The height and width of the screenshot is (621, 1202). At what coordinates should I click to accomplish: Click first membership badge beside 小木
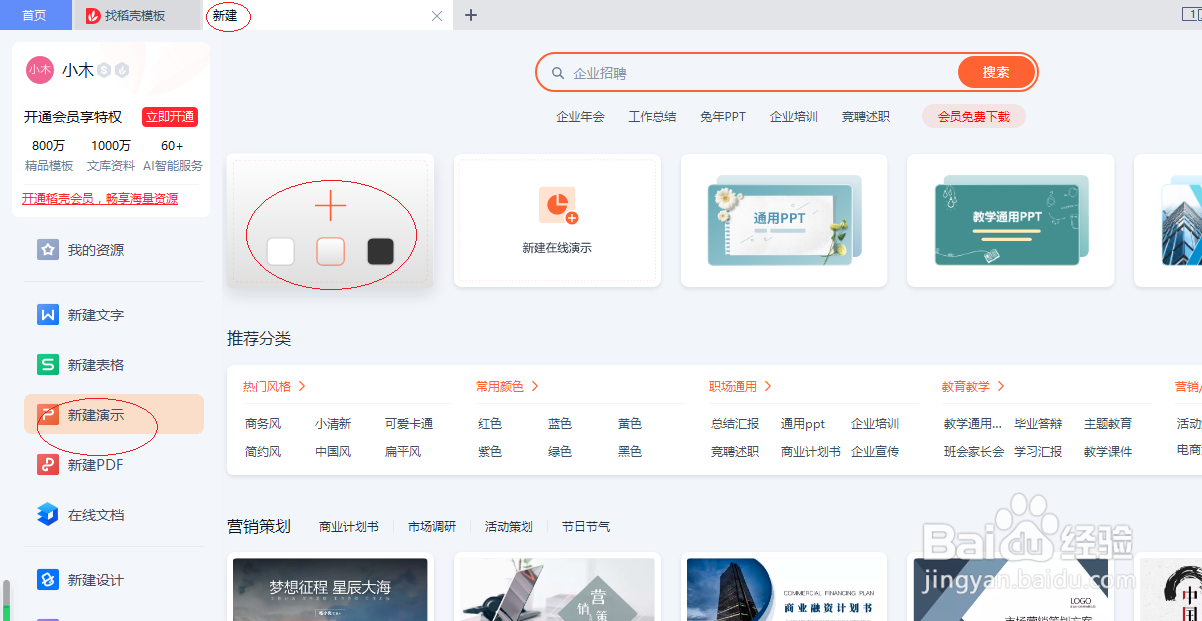104,70
